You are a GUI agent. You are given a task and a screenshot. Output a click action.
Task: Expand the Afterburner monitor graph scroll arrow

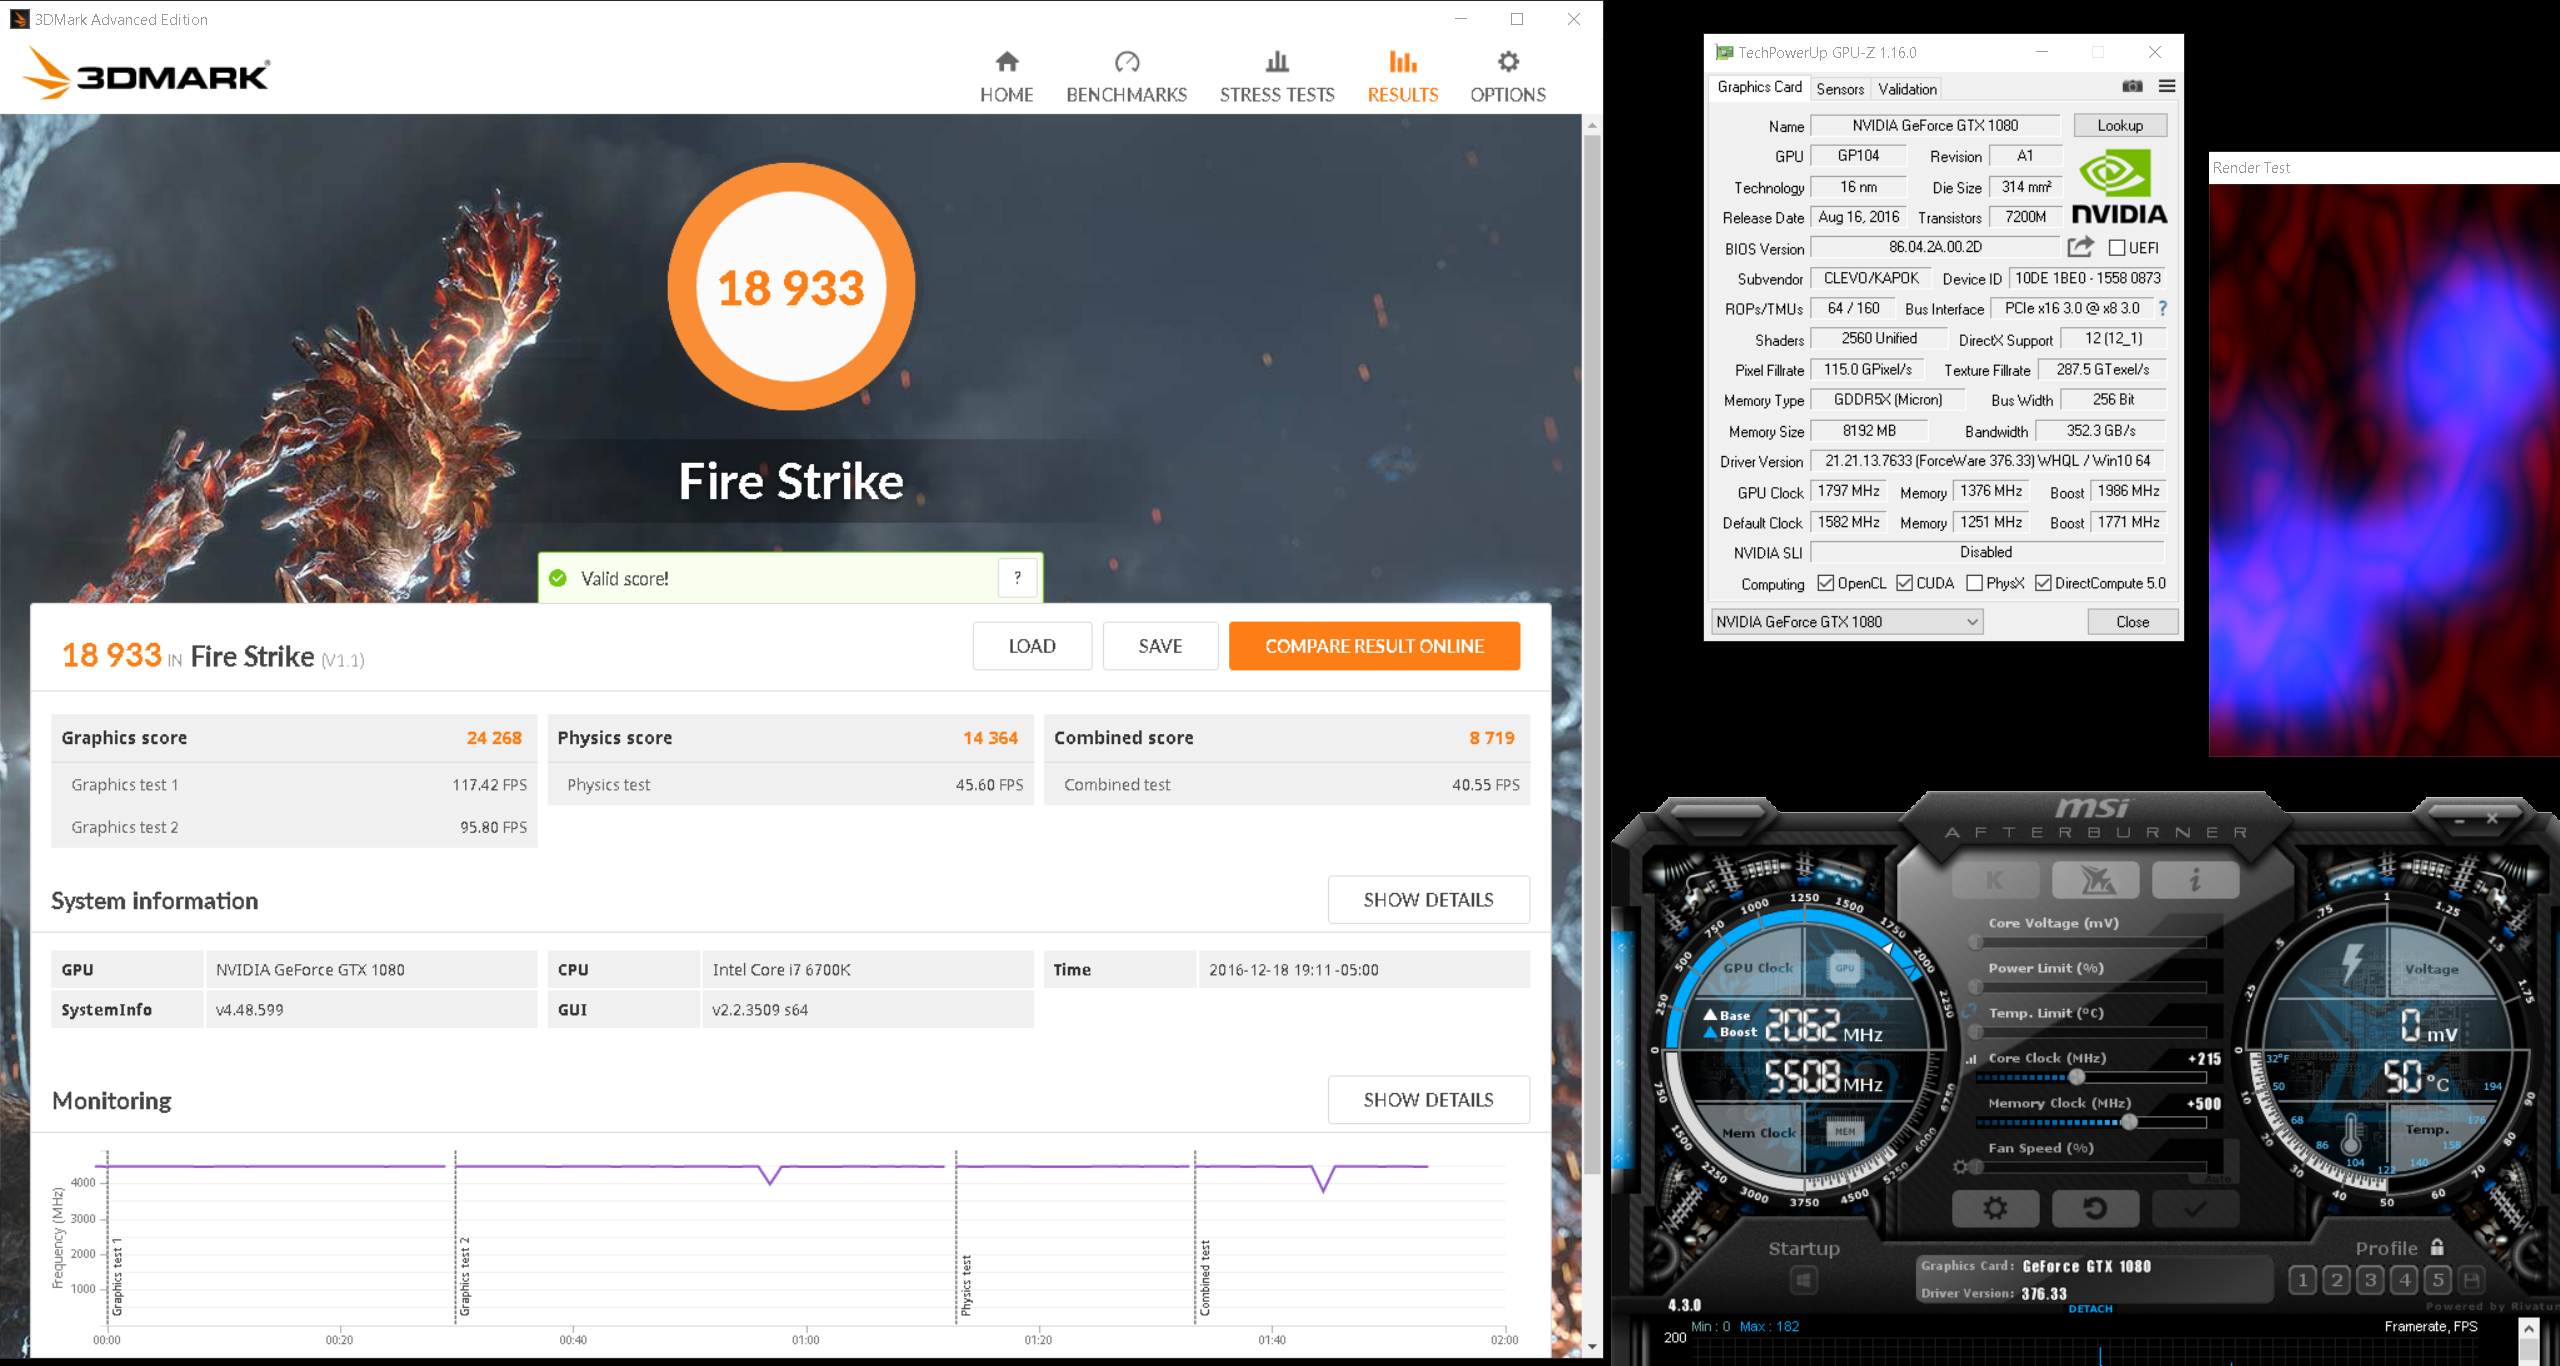click(x=2529, y=1329)
